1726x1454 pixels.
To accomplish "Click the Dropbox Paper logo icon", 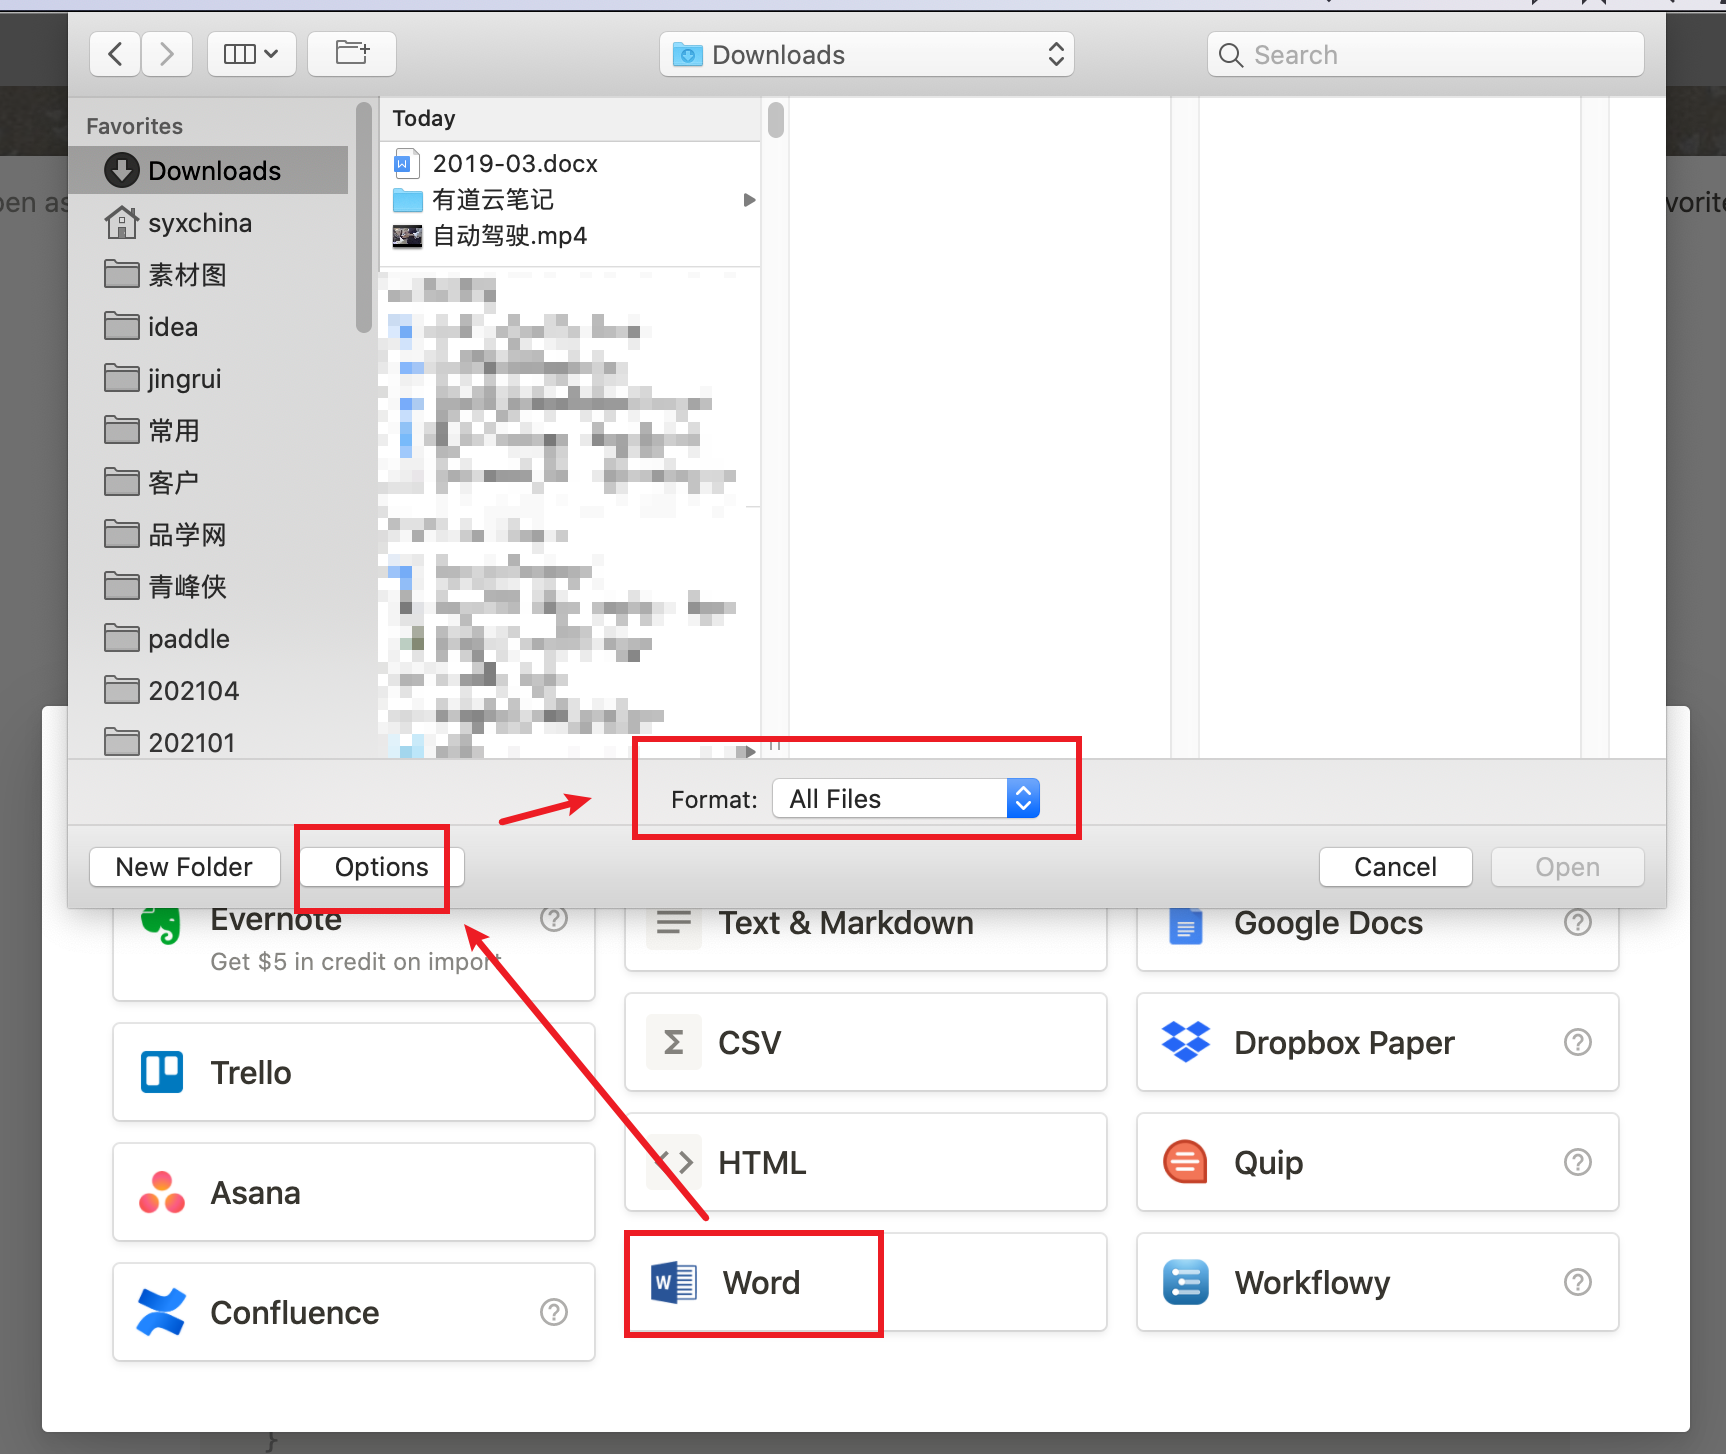I will [x=1186, y=1042].
